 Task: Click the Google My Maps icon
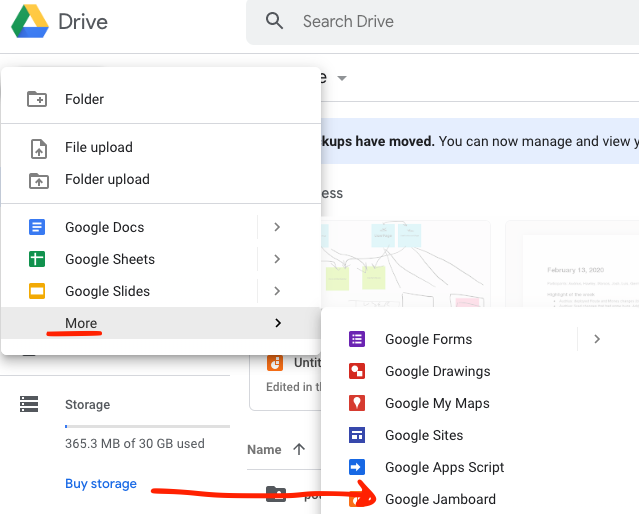click(357, 403)
